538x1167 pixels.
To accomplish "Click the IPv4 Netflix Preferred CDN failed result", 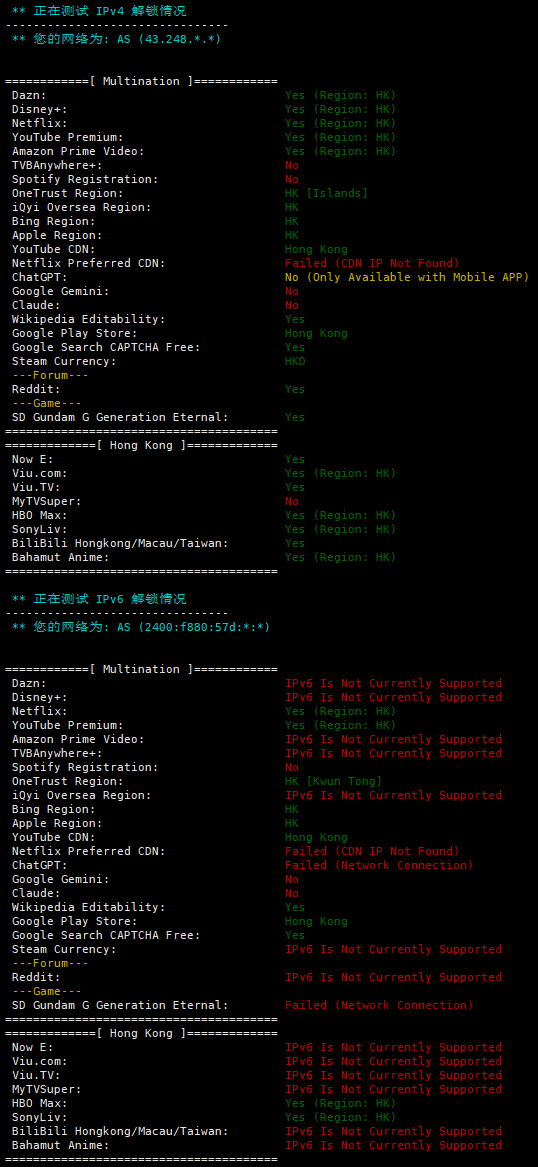I will [372, 263].
